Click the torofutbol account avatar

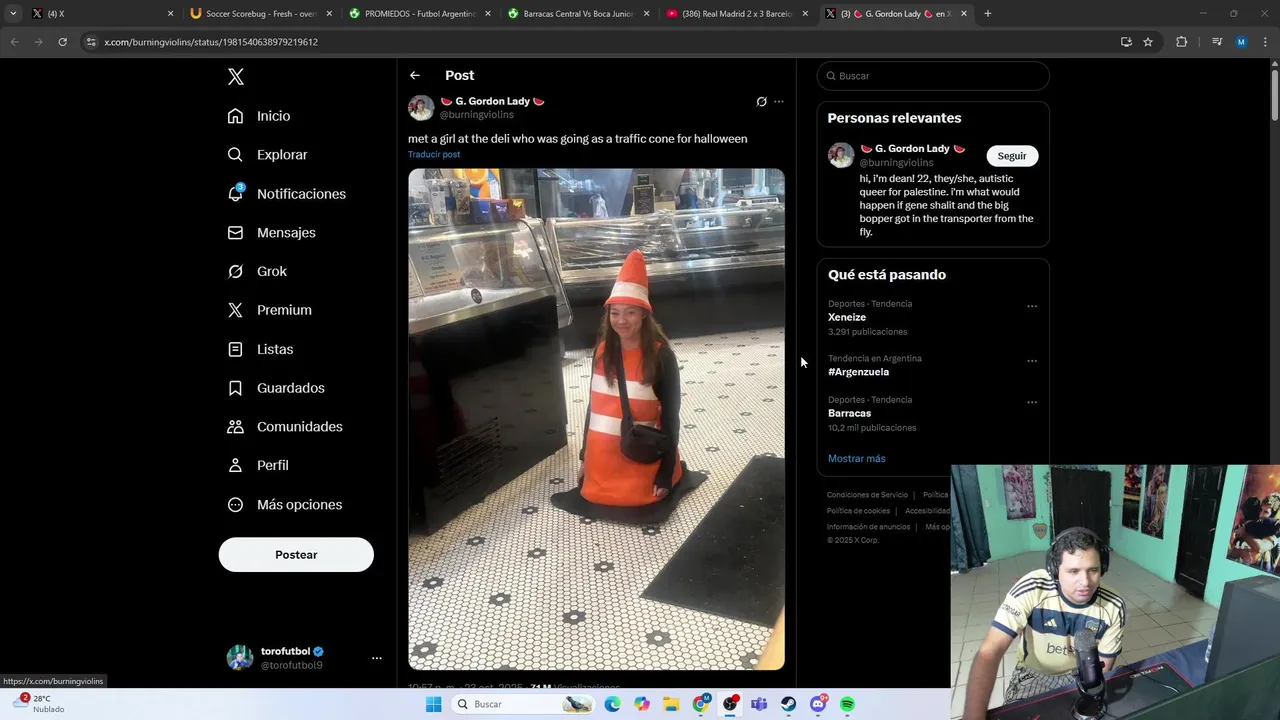(x=240, y=657)
